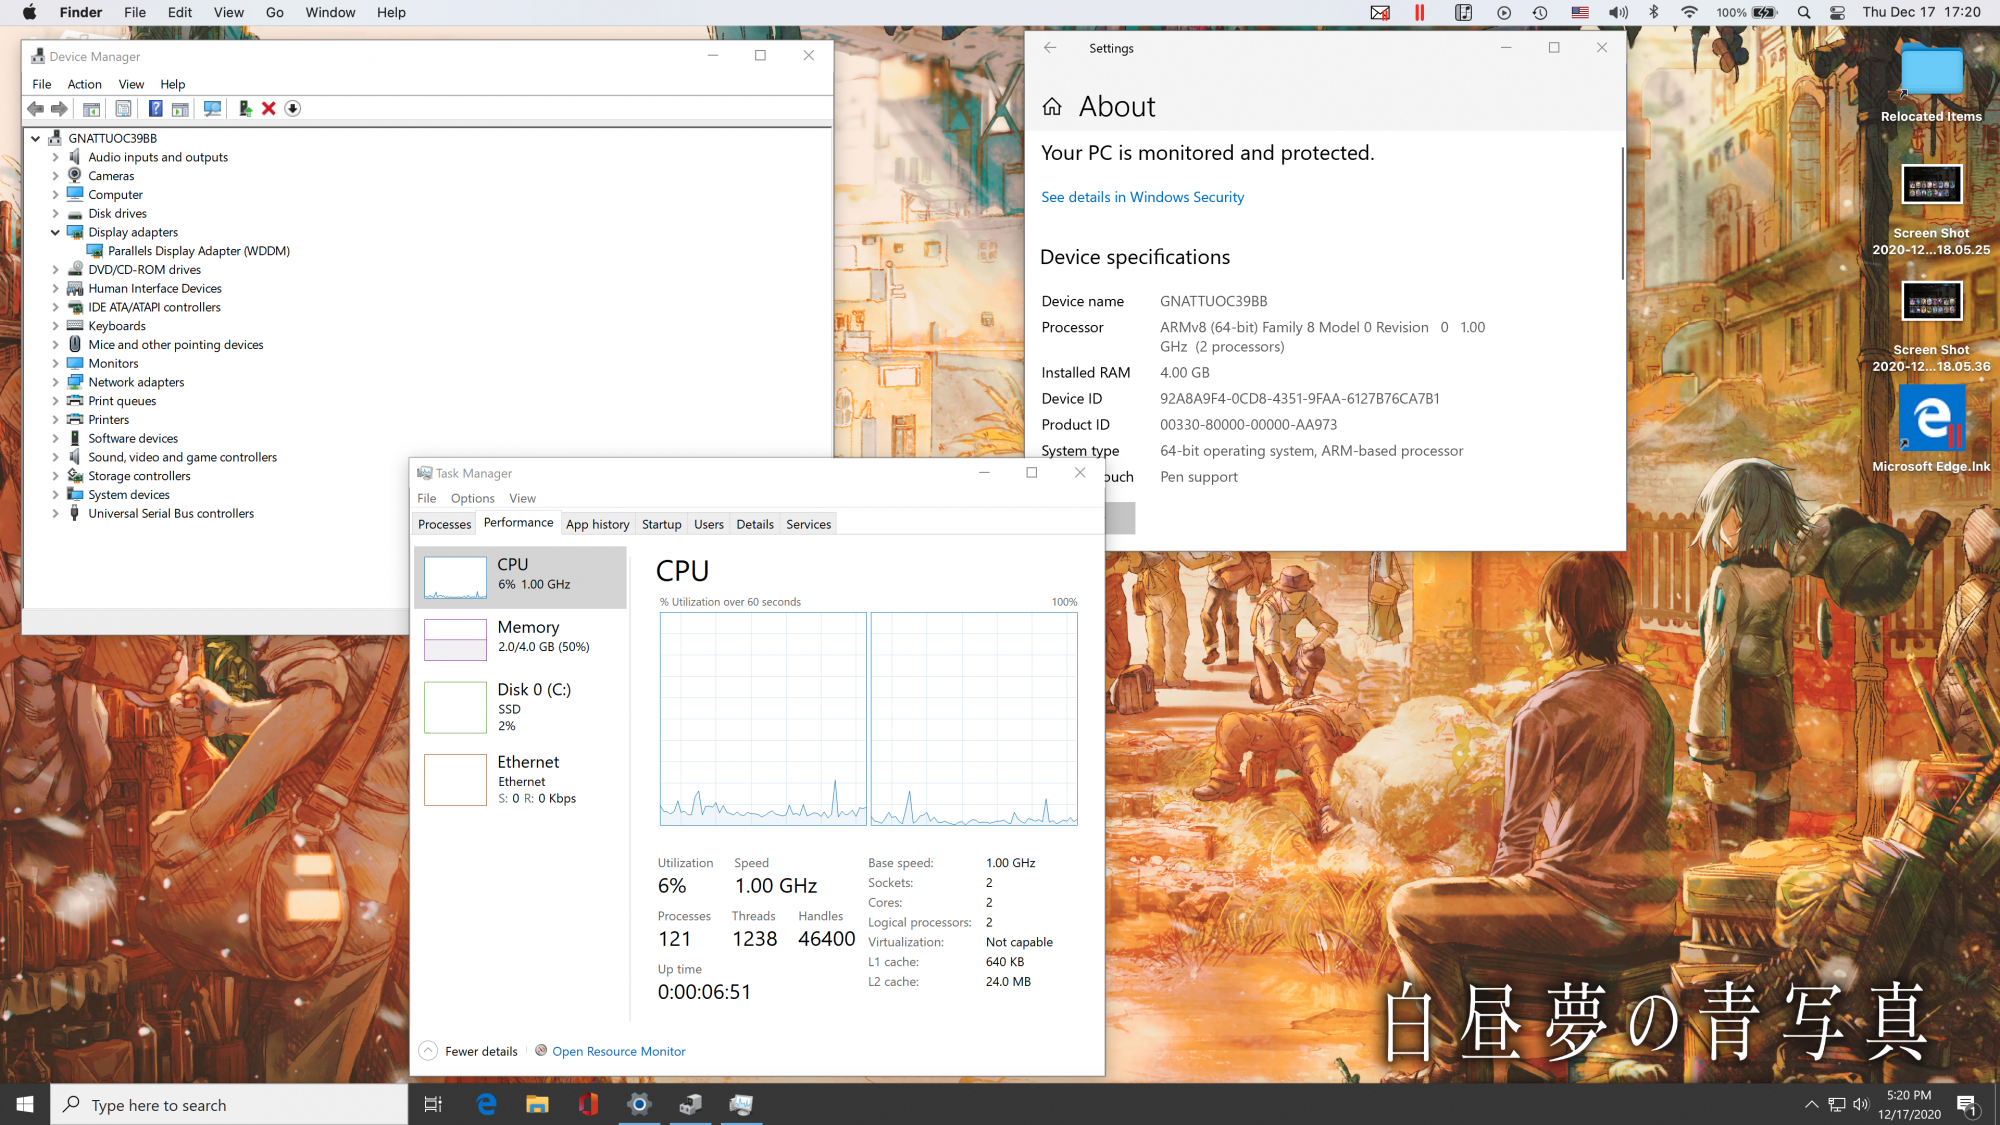Click the blue Help question mark icon

tap(155, 109)
